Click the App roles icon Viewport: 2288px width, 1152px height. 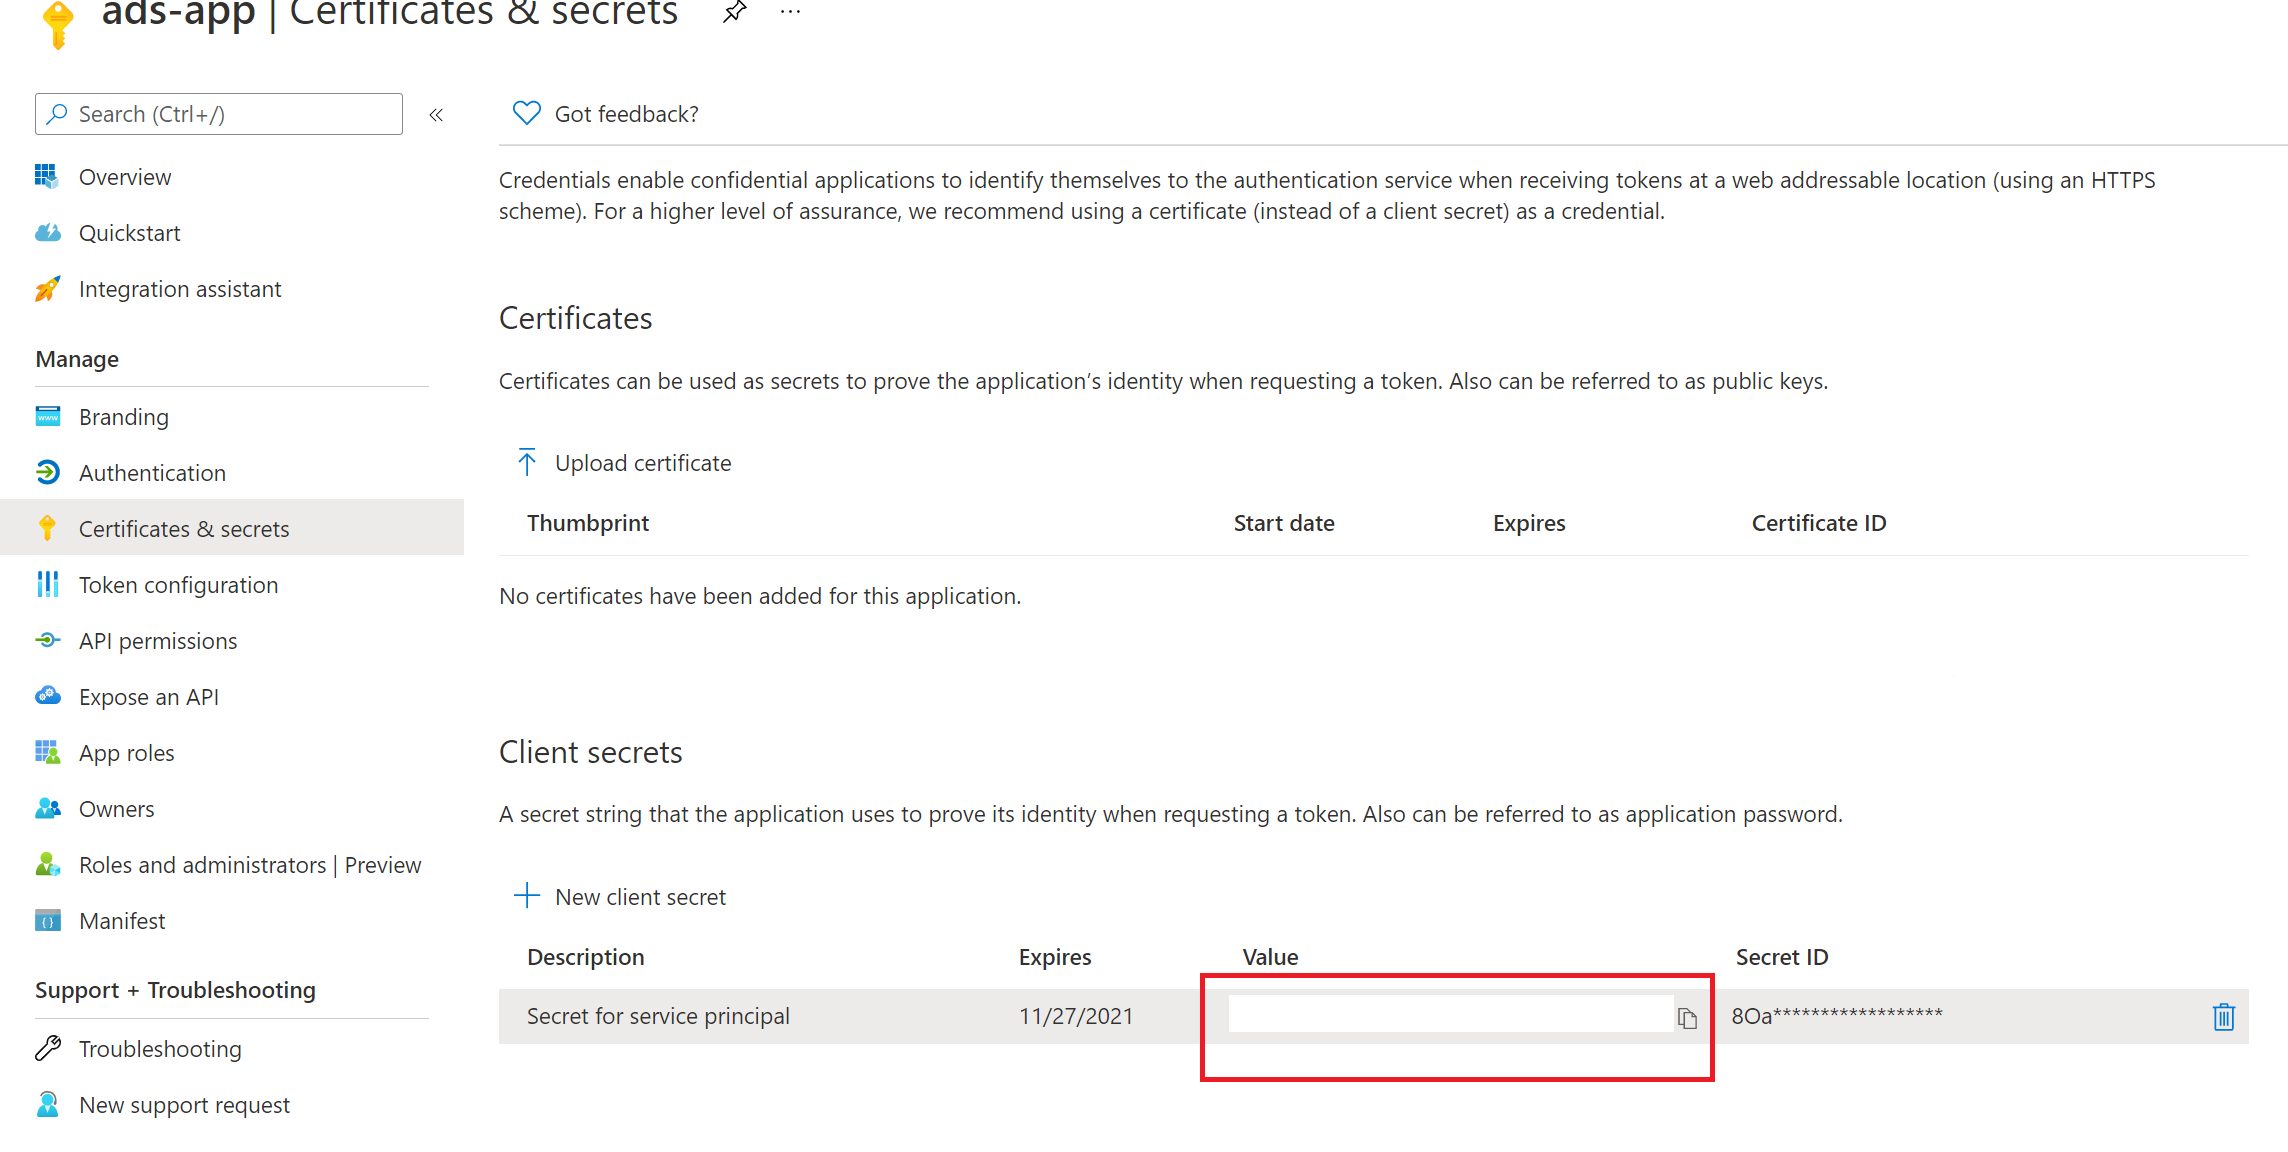coord(46,752)
